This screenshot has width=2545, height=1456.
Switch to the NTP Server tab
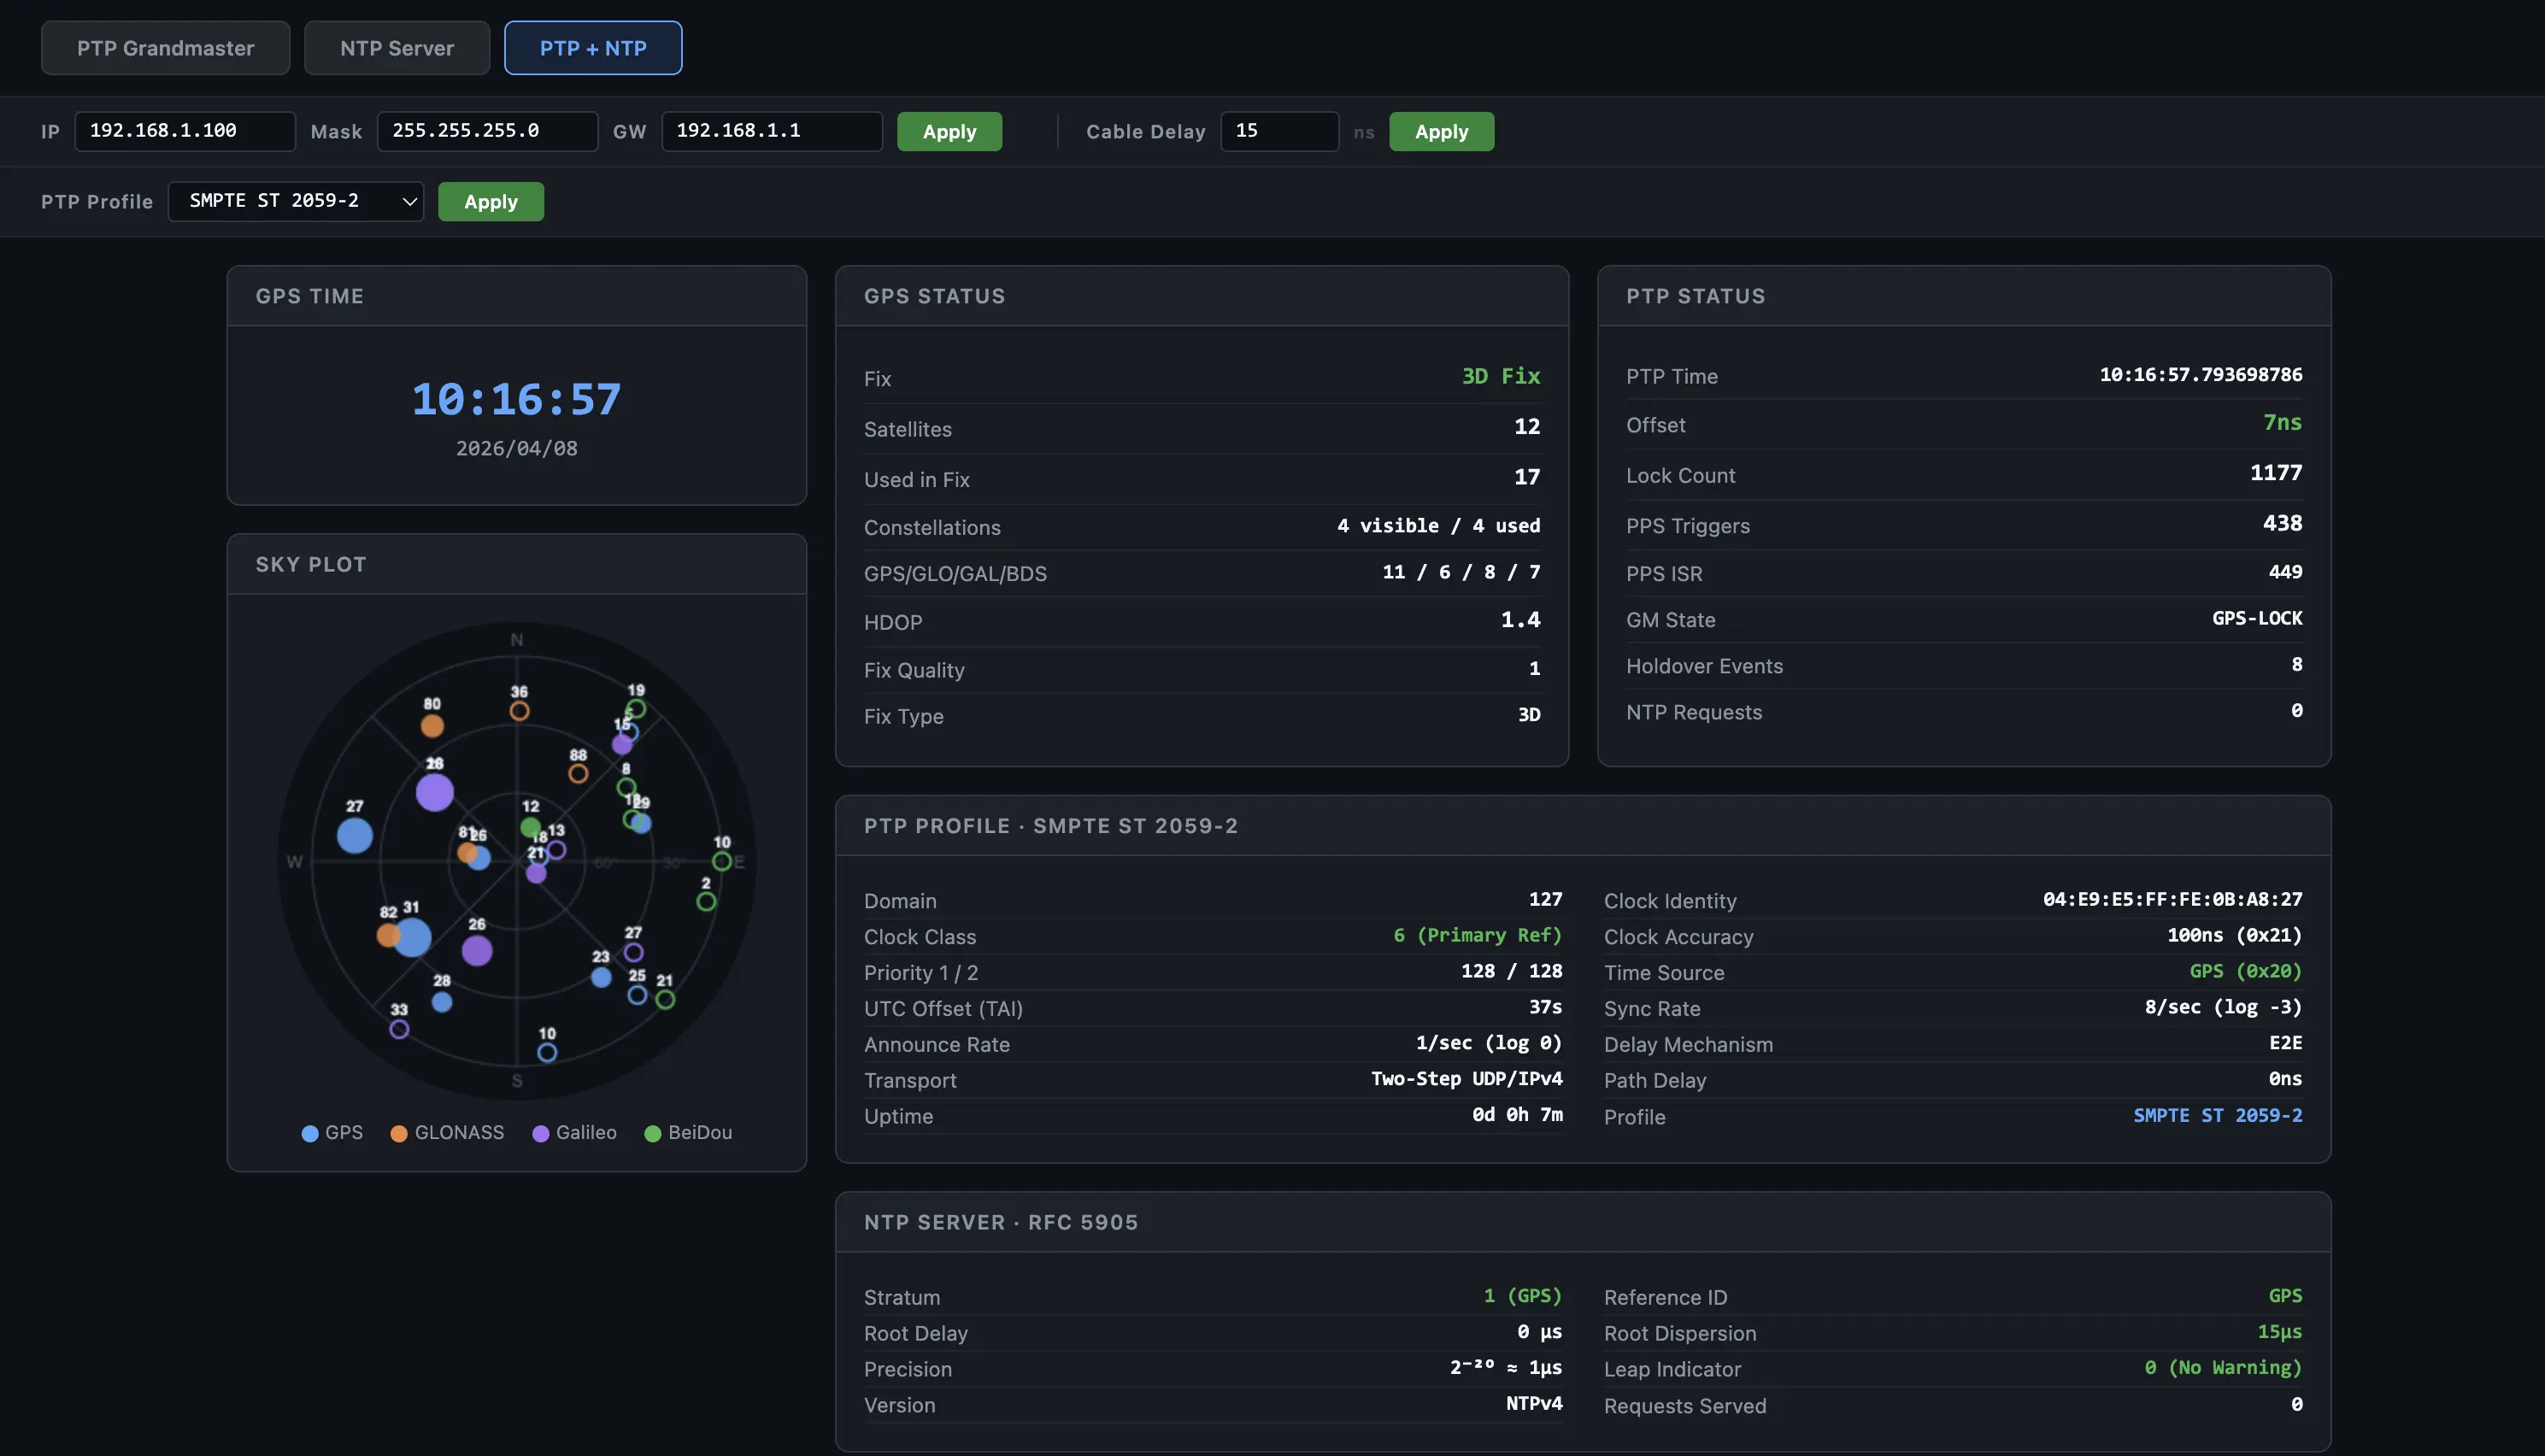point(396,47)
